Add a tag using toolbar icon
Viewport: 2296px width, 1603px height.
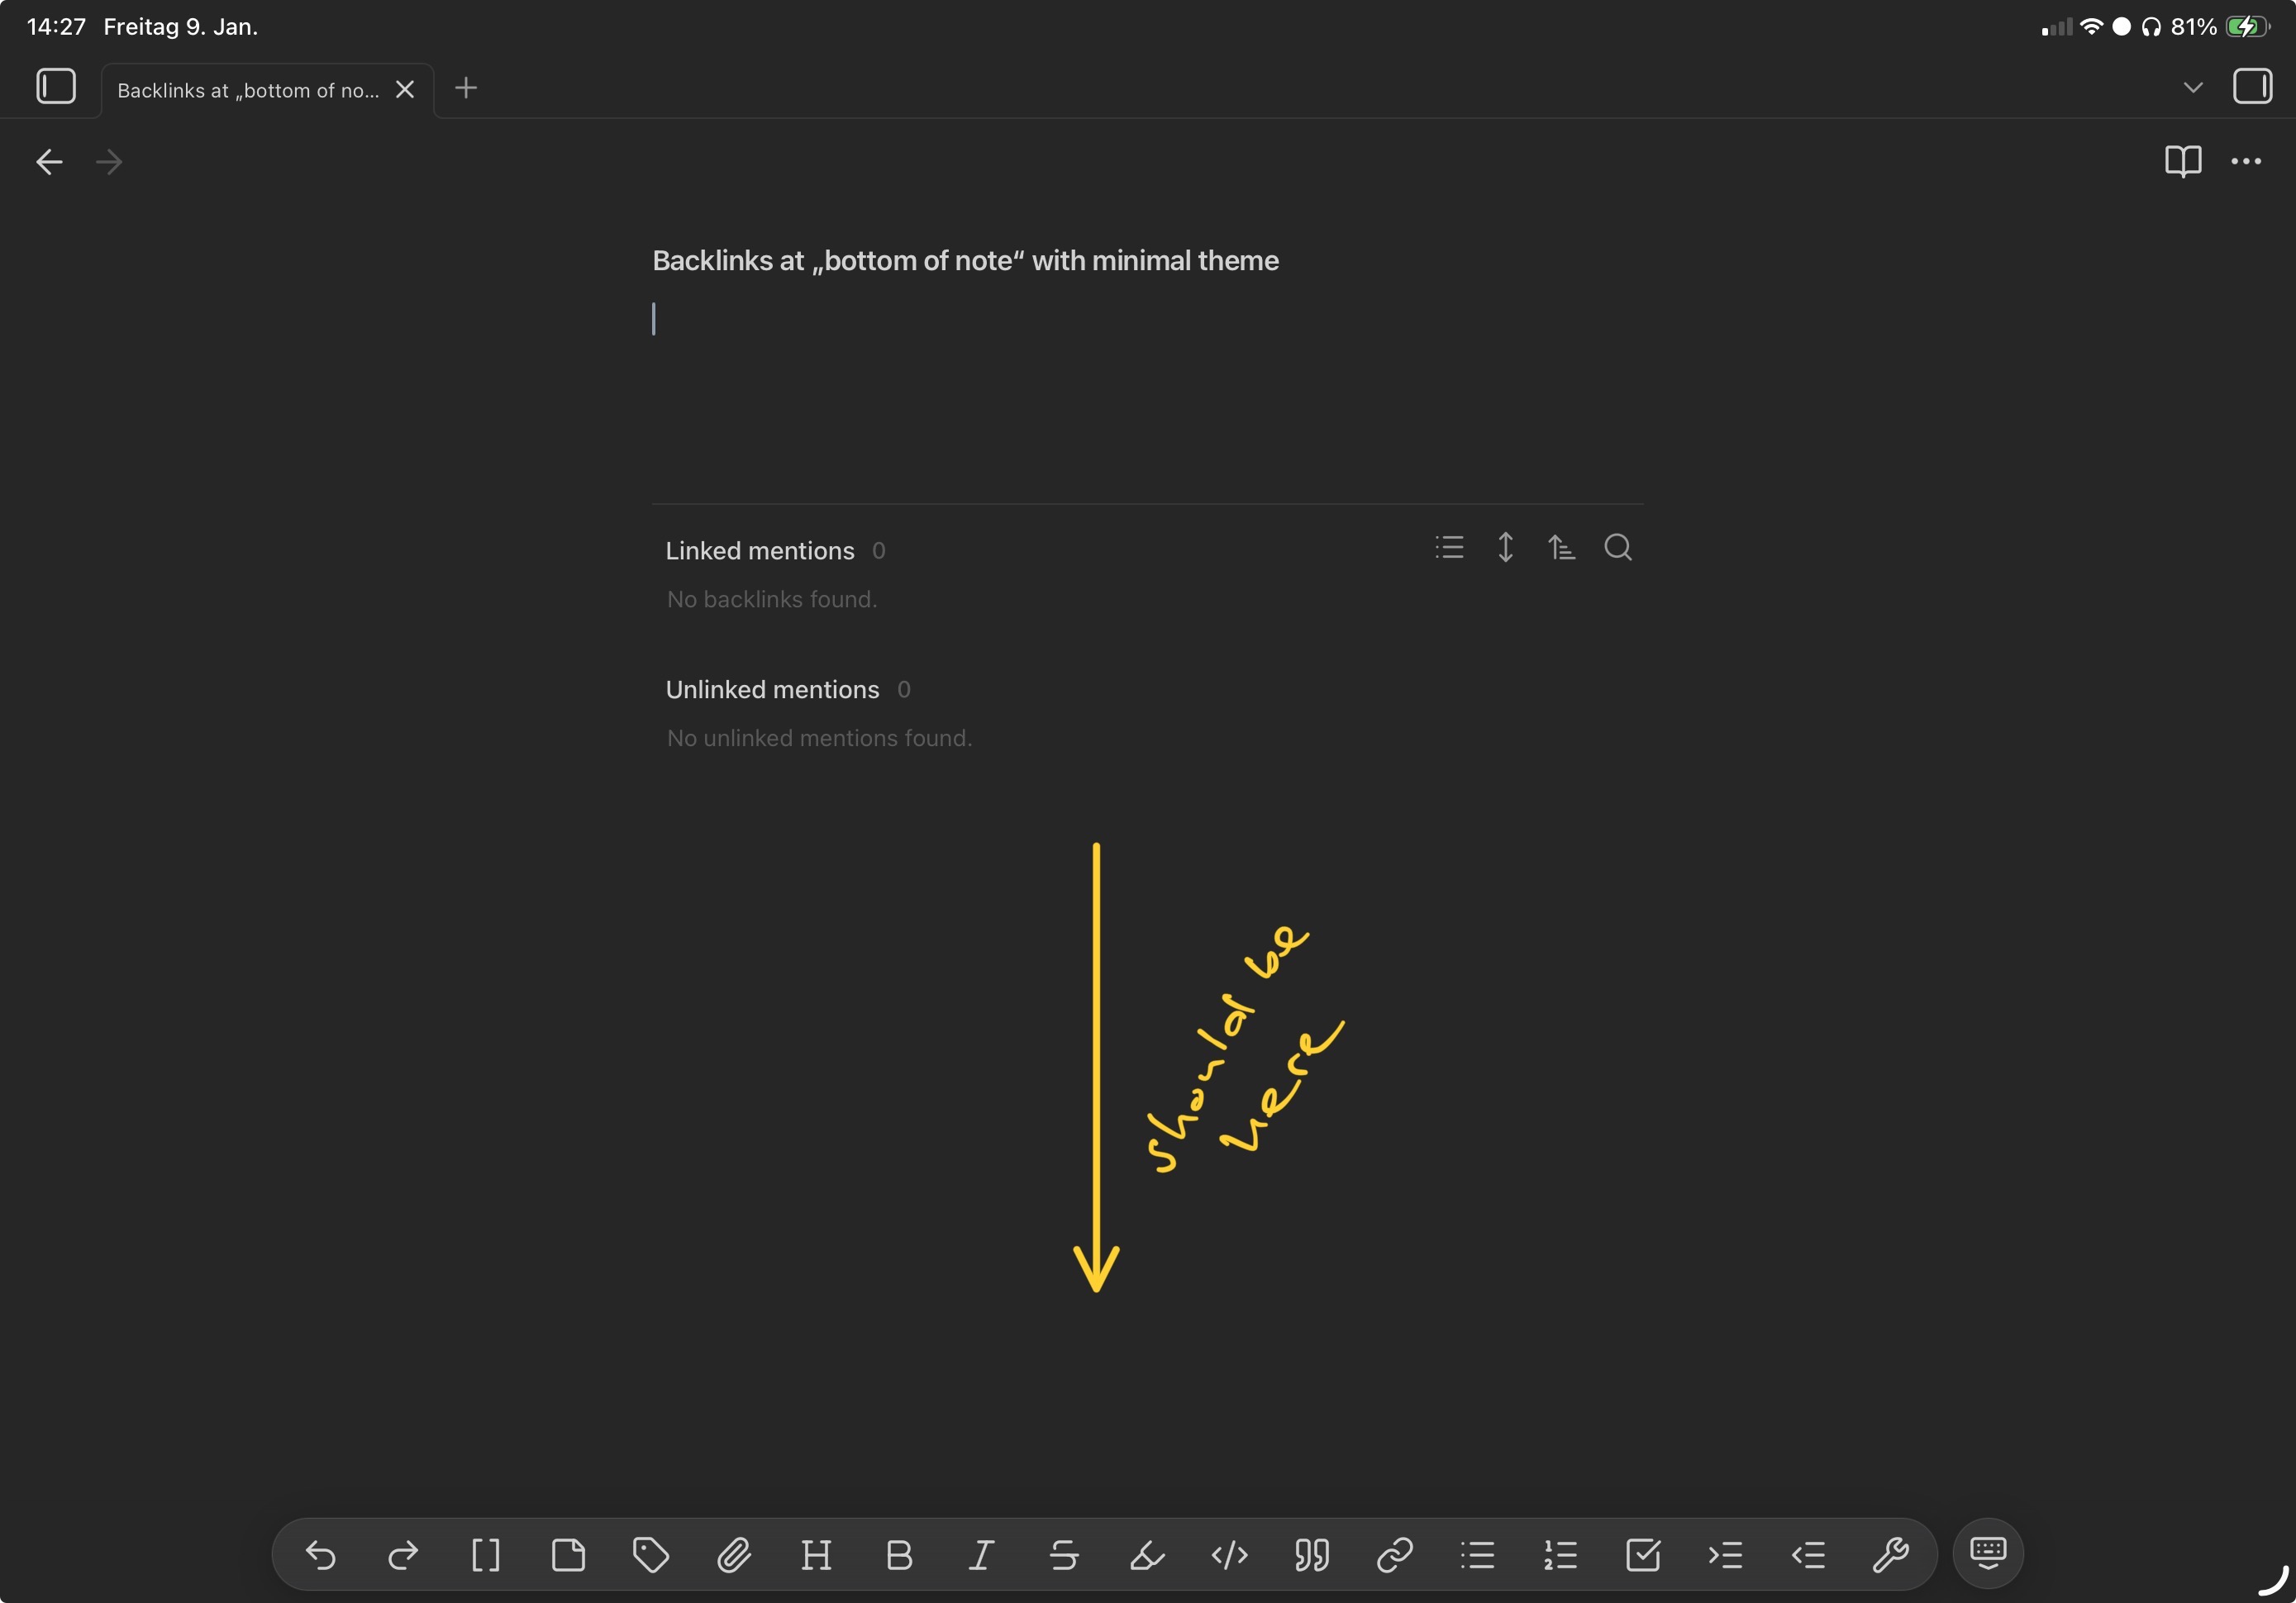point(651,1555)
